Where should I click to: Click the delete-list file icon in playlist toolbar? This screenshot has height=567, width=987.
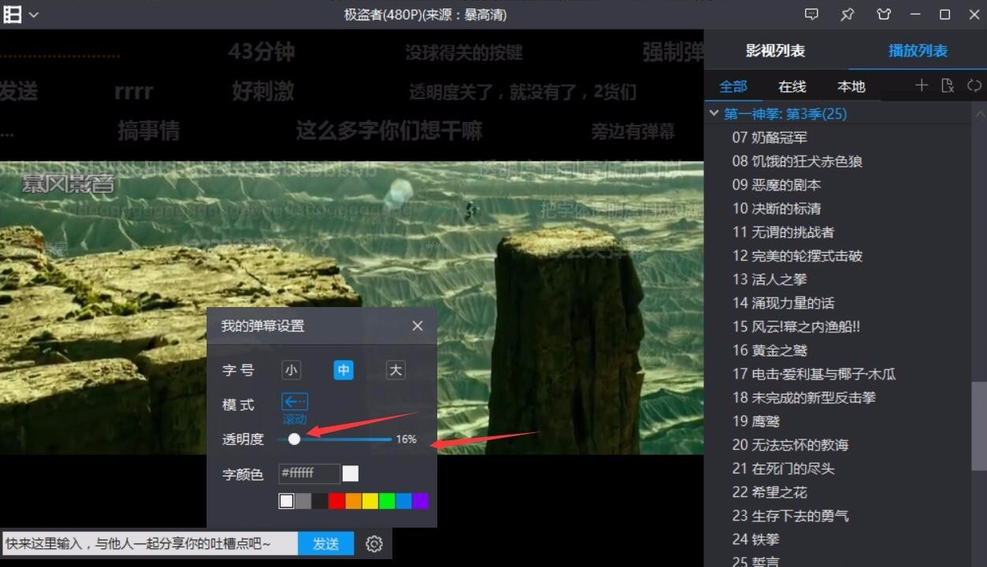click(x=947, y=85)
